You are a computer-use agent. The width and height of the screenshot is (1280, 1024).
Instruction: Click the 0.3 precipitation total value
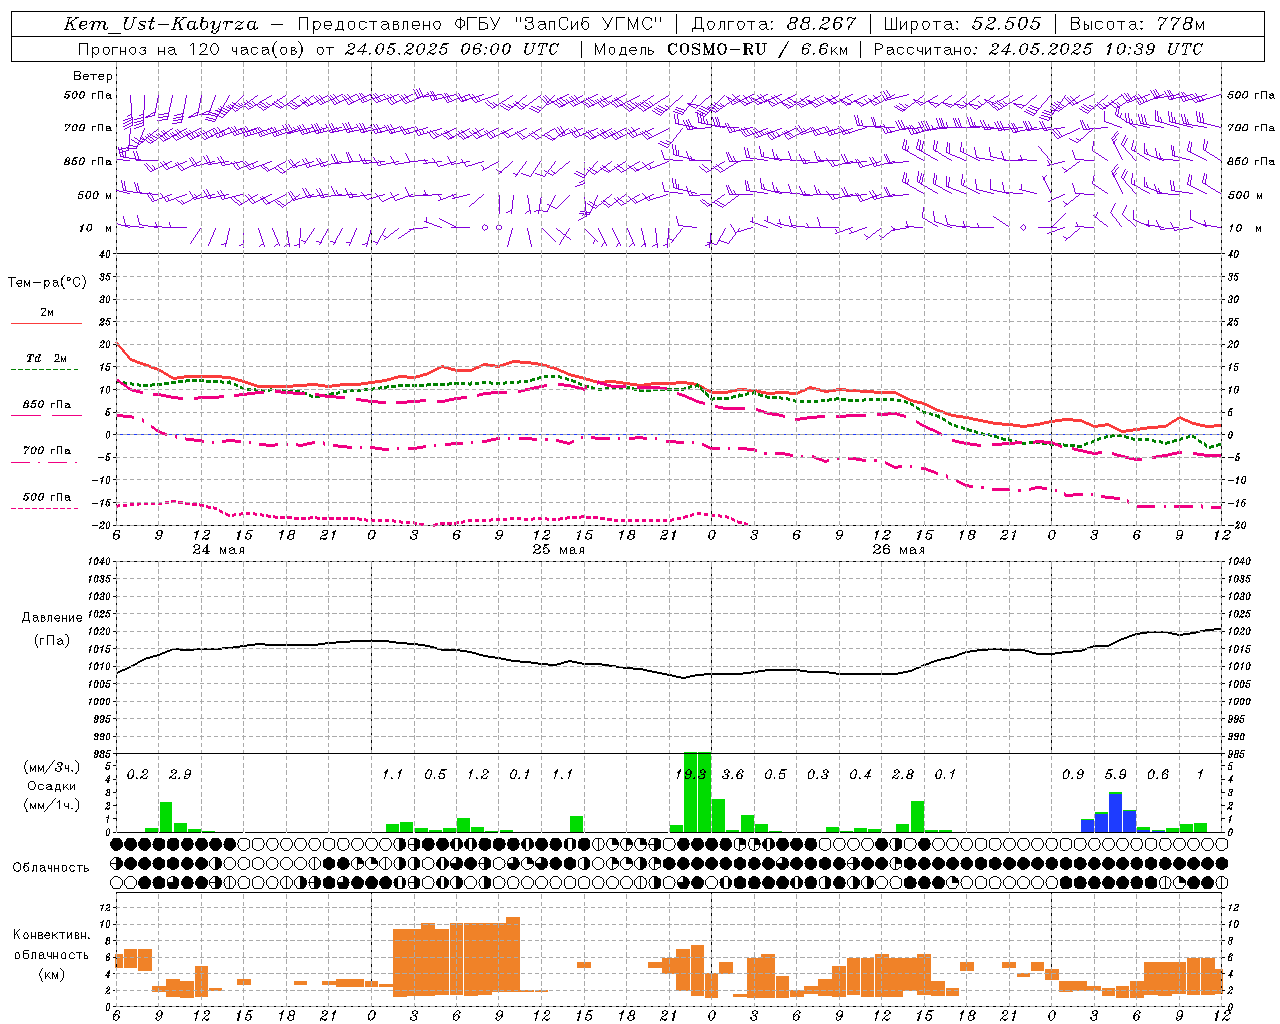[x=818, y=774]
